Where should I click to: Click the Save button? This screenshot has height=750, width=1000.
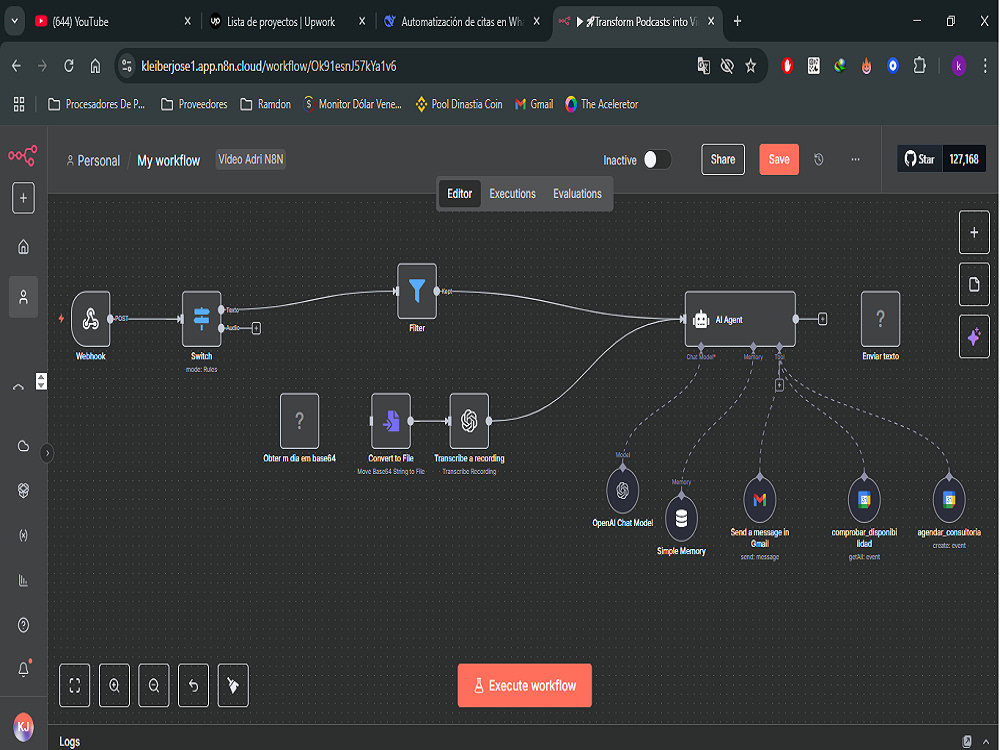click(x=779, y=159)
